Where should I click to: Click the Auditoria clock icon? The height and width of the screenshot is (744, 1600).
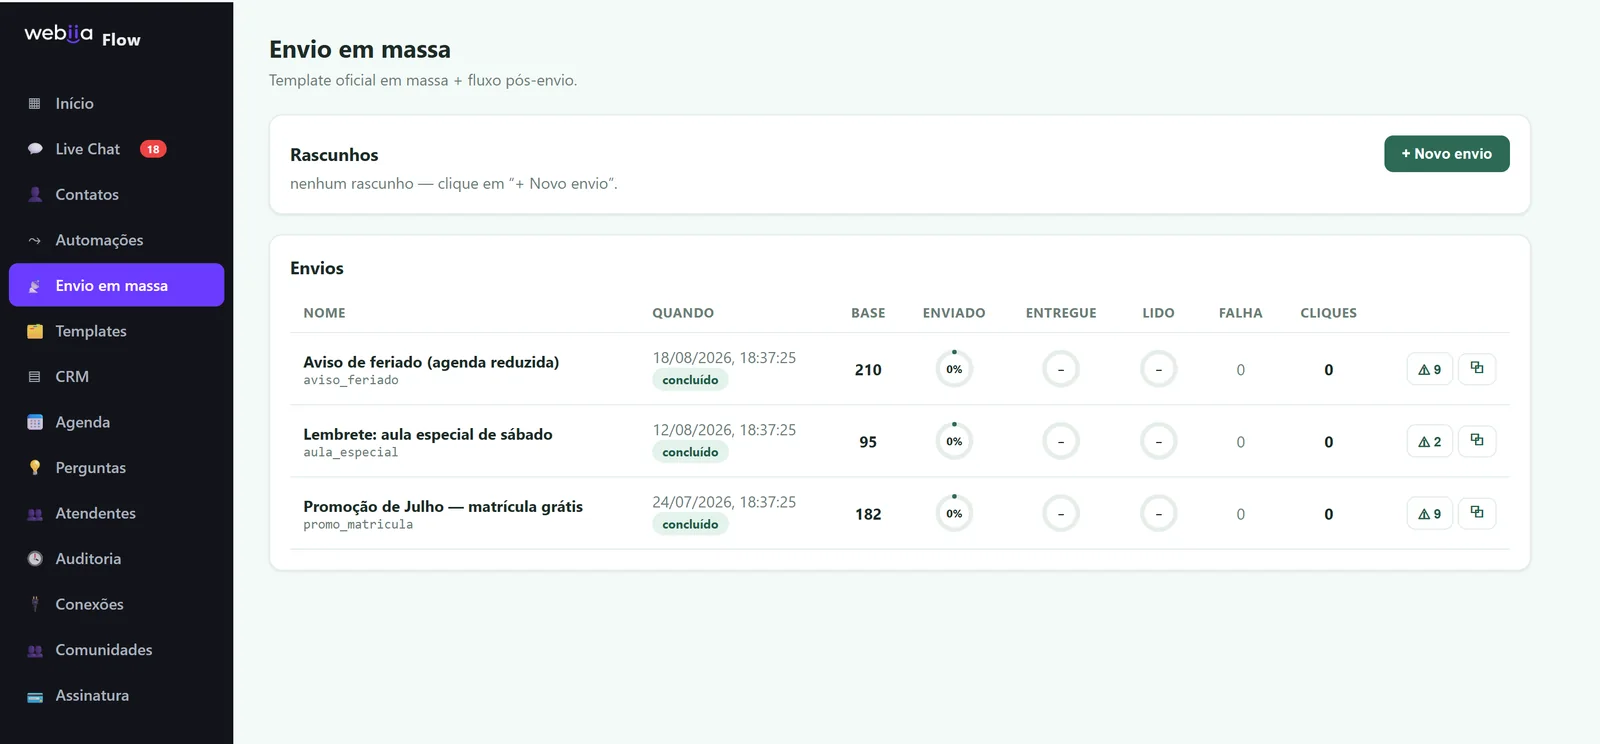tap(35, 559)
